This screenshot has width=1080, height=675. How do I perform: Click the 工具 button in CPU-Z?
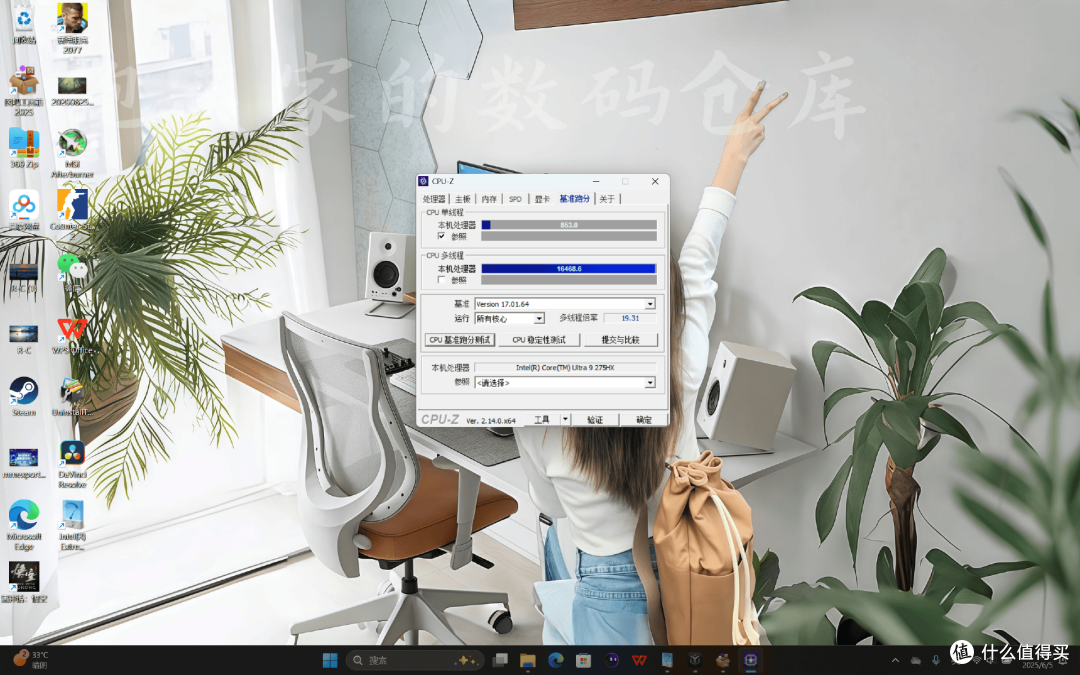[x=542, y=419]
